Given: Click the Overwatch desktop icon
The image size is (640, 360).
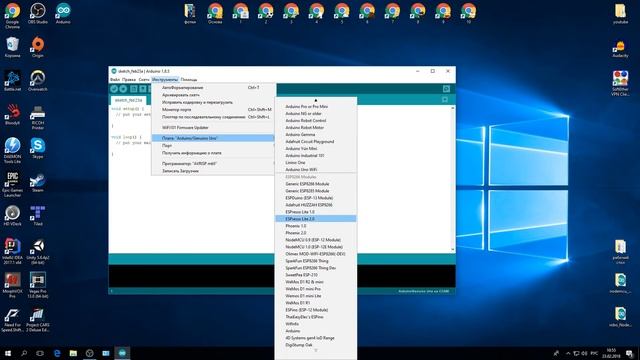Looking at the screenshot, I should point(38,80).
